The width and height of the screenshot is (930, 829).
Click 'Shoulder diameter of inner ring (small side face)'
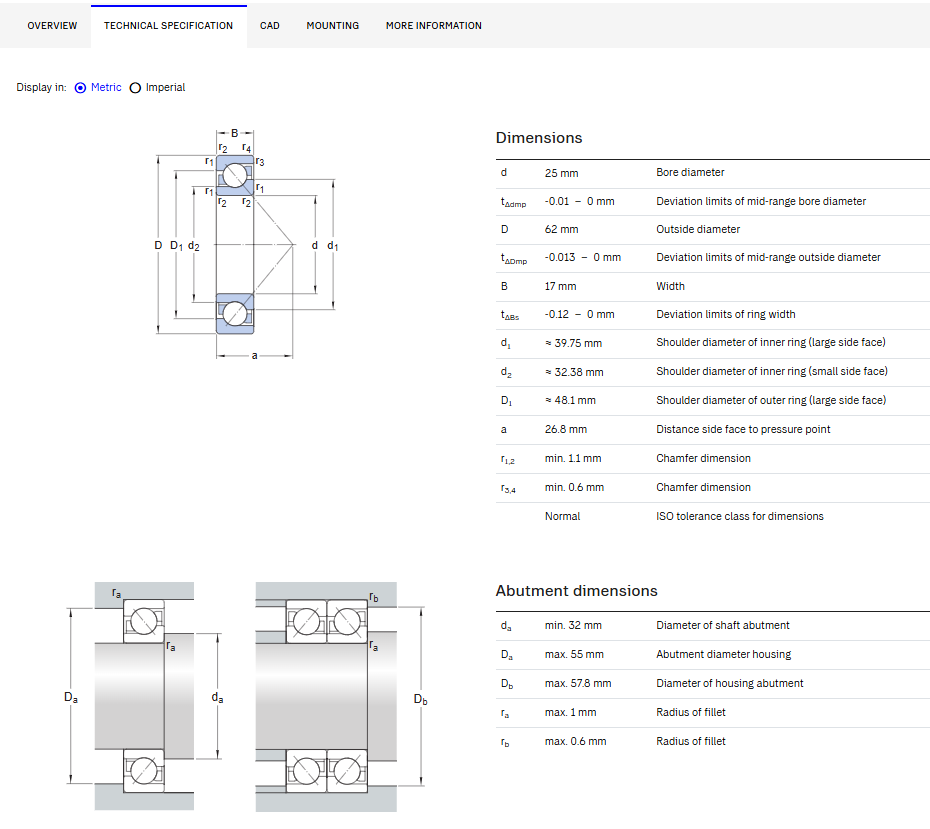pos(772,371)
